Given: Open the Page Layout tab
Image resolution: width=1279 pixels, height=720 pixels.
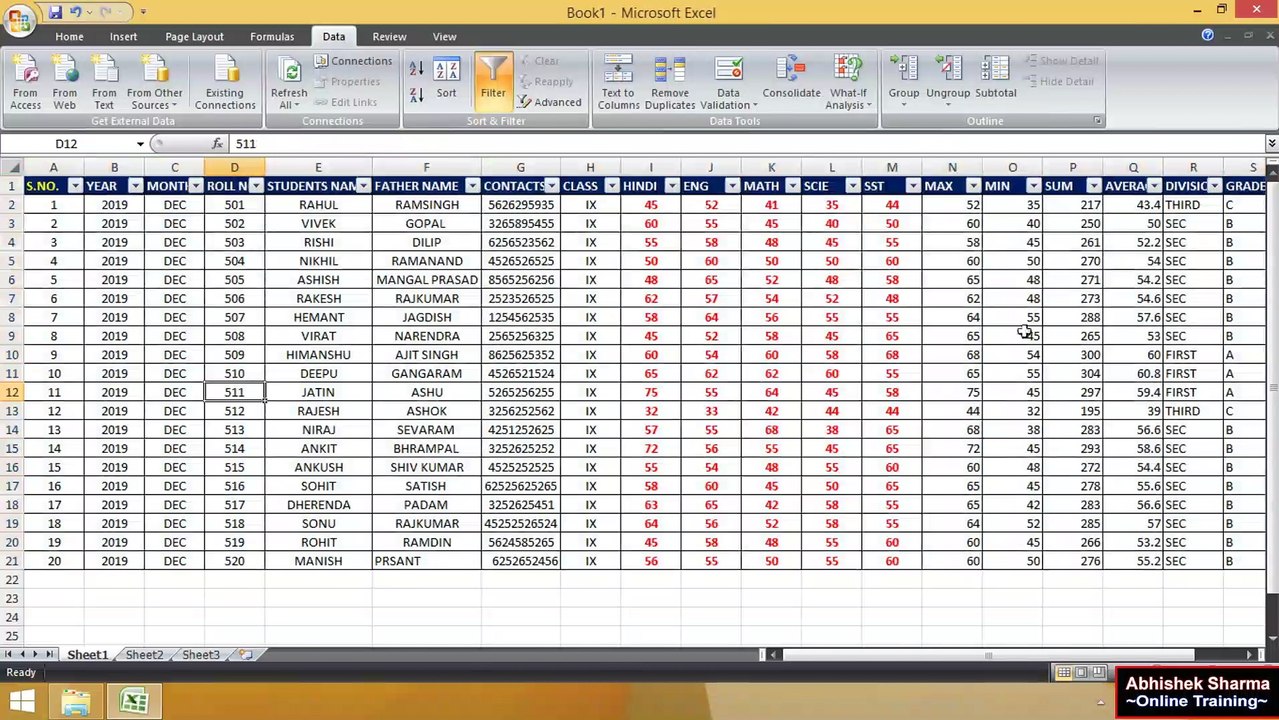Looking at the screenshot, I should pos(194,37).
